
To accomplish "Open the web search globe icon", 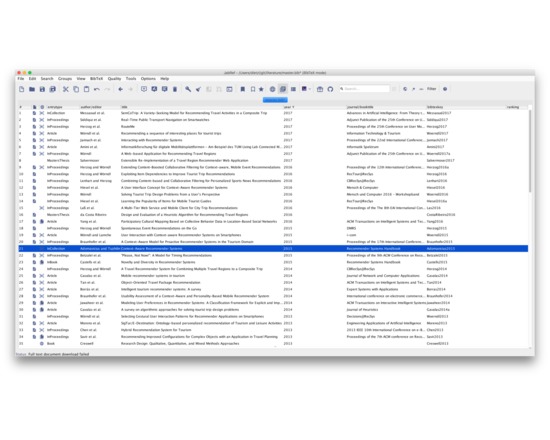I will pyautogui.click(x=272, y=89).
